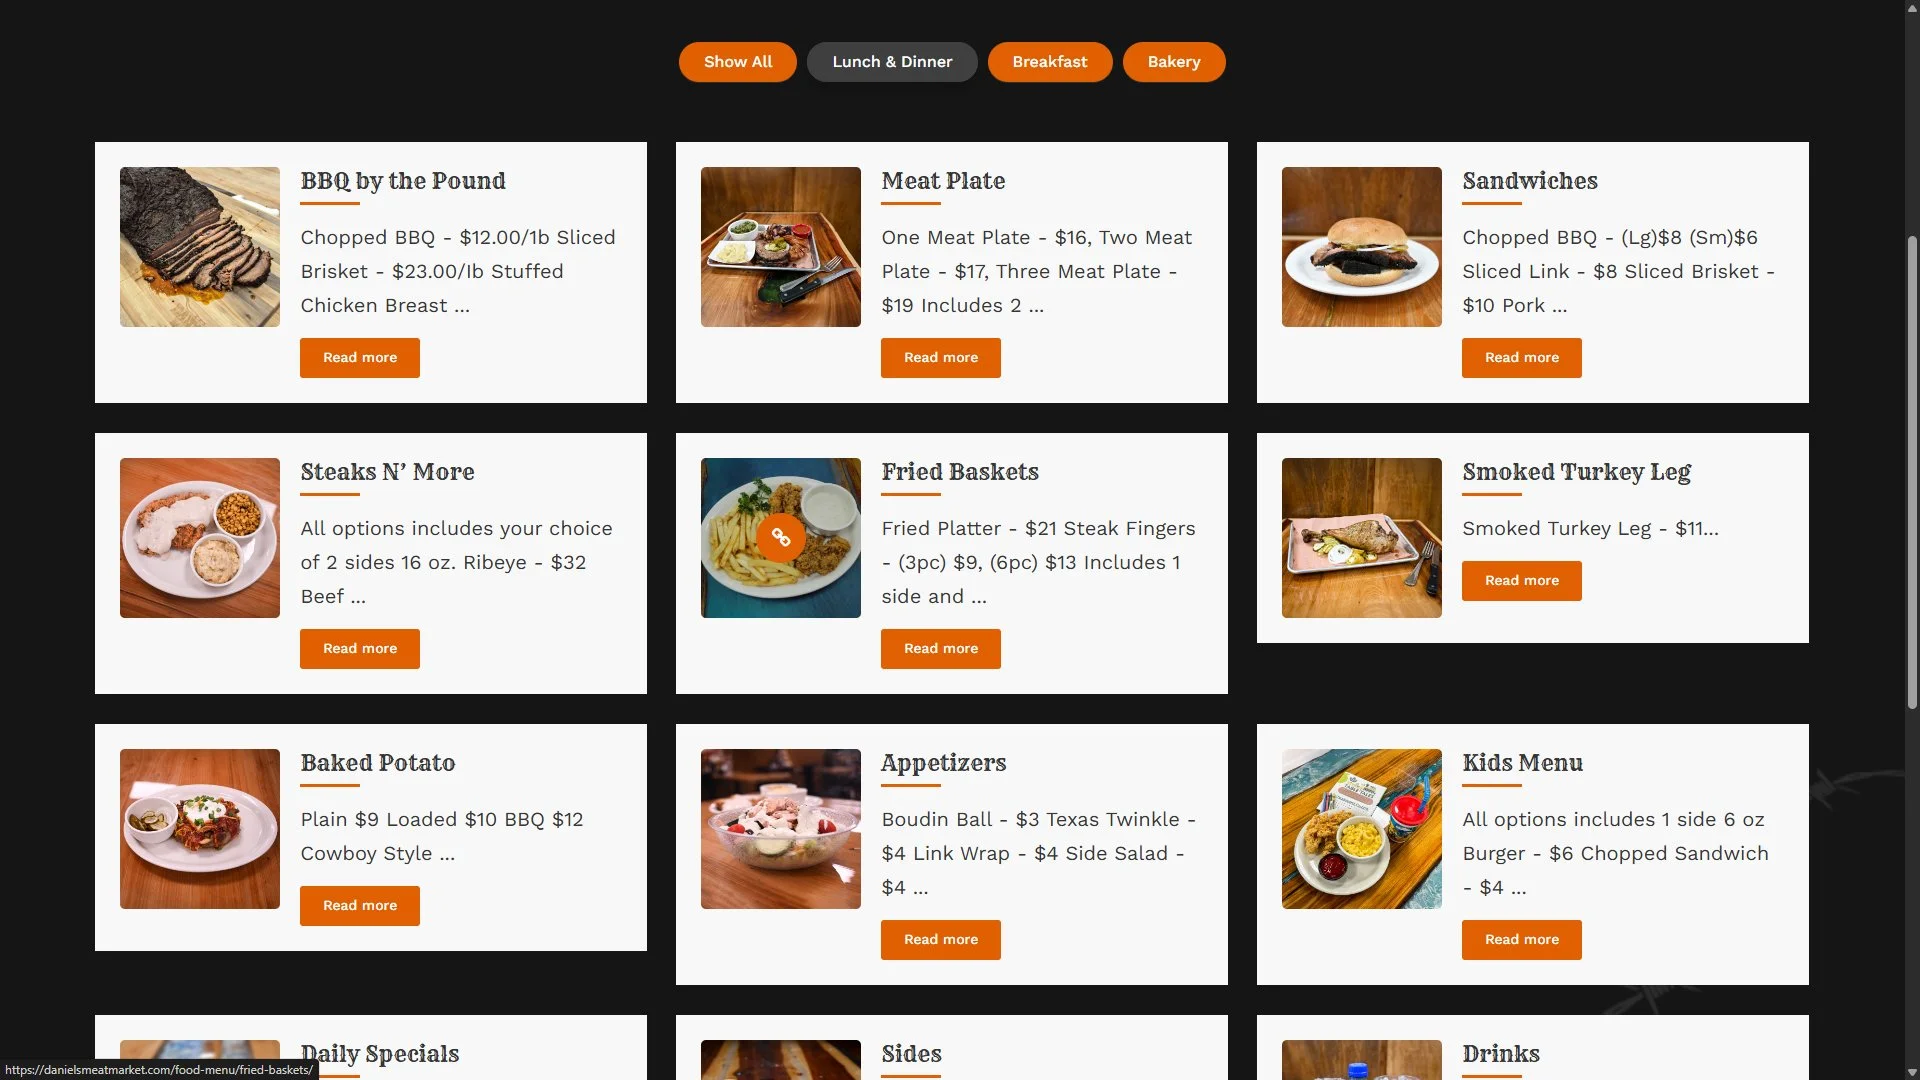This screenshot has width=1920, height=1080.
Task: Select the Show All filter
Action: (x=738, y=62)
